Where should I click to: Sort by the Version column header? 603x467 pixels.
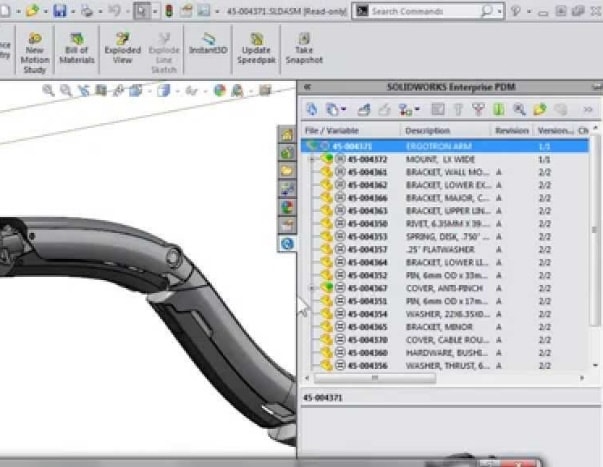tap(554, 130)
